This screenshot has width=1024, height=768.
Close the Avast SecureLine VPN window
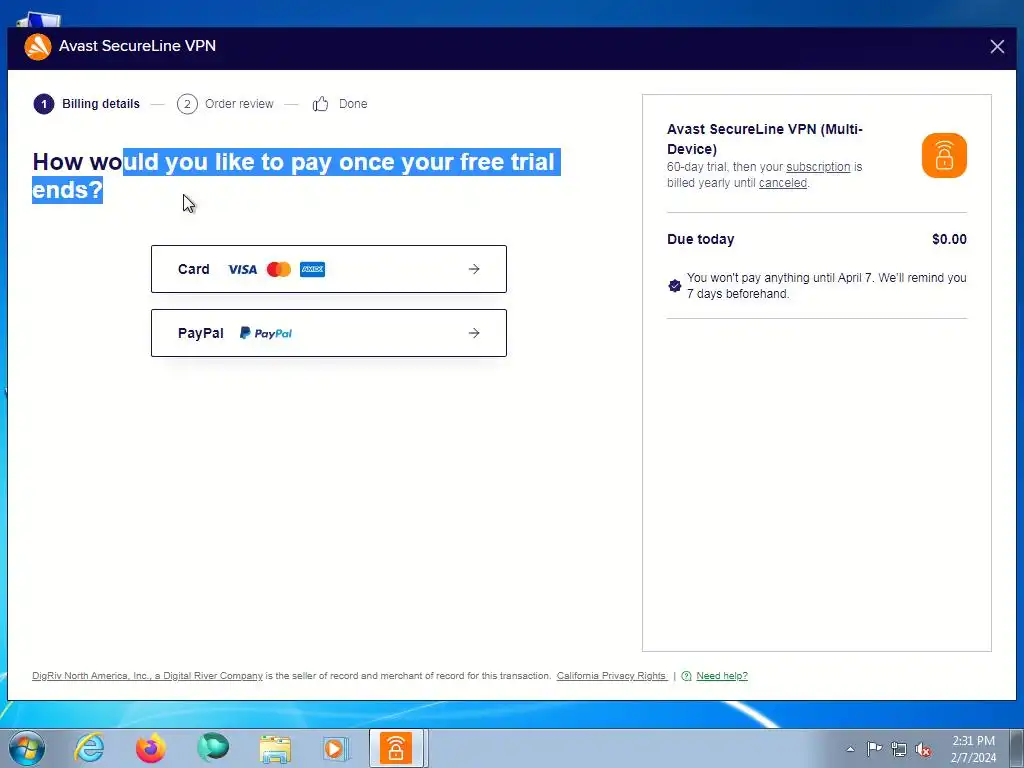[x=997, y=47]
